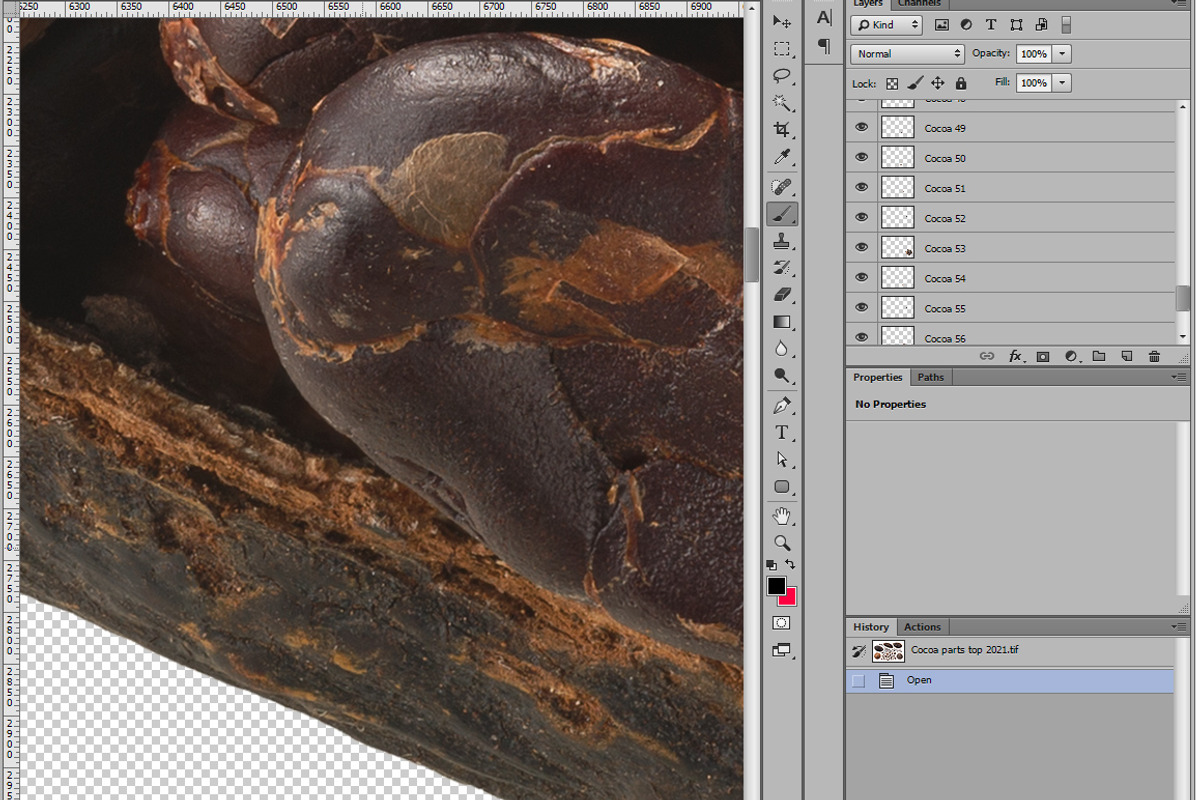Screen dimensions: 1200x800
Task: Open the History panel flyout menu
Action: [1180, 627]
